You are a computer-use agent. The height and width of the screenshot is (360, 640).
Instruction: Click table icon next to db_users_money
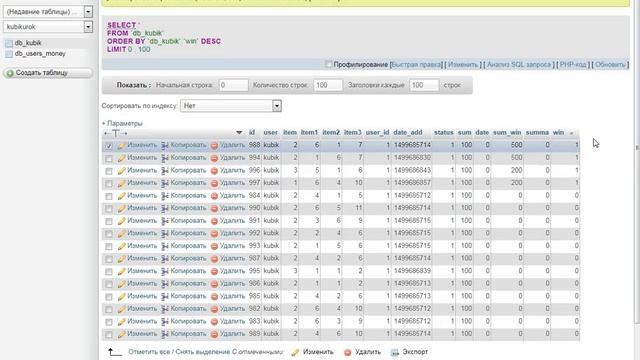click(x=9, y=54)
